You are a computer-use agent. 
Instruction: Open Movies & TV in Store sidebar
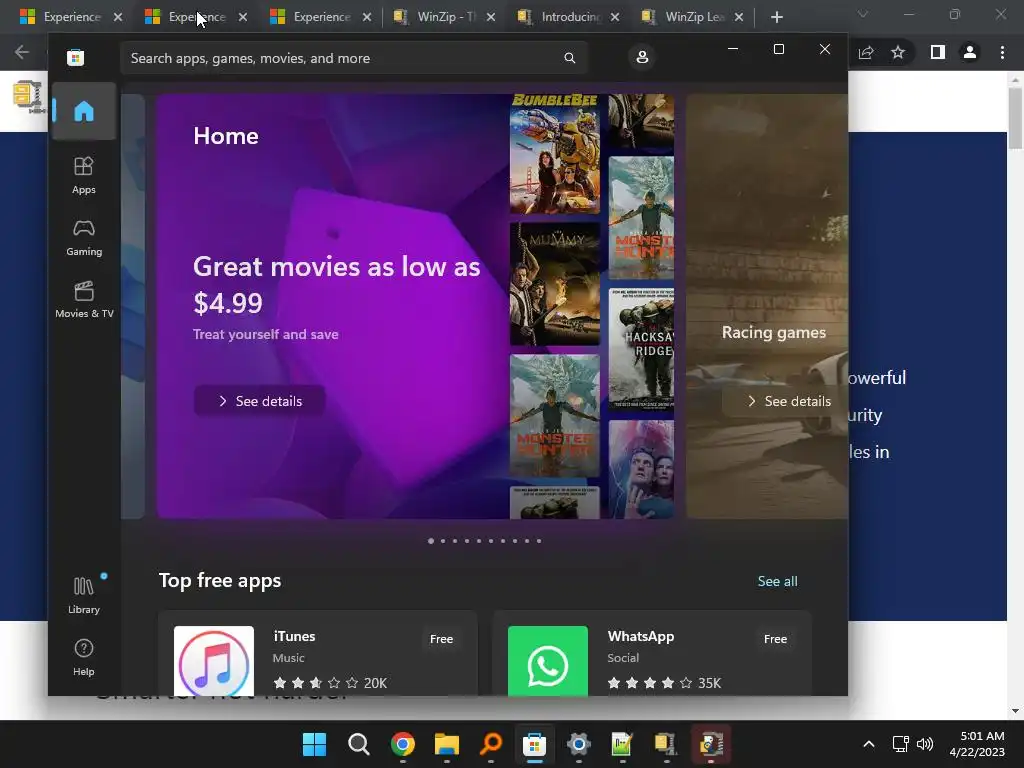point(84,300)
